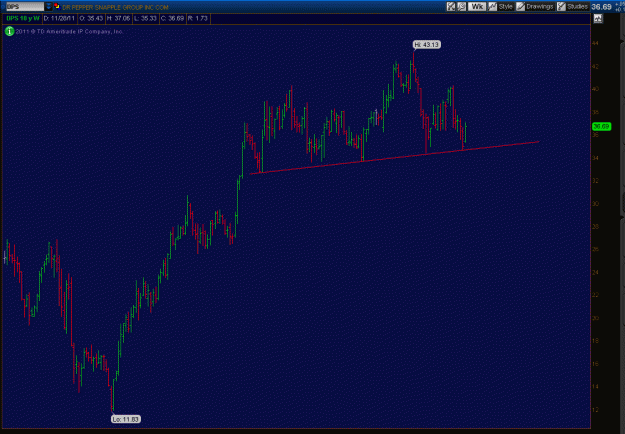Click the O: 35.43 open value
Image resolution: width=625 pixels, height=434 pixels.
[x=91, y=18]
